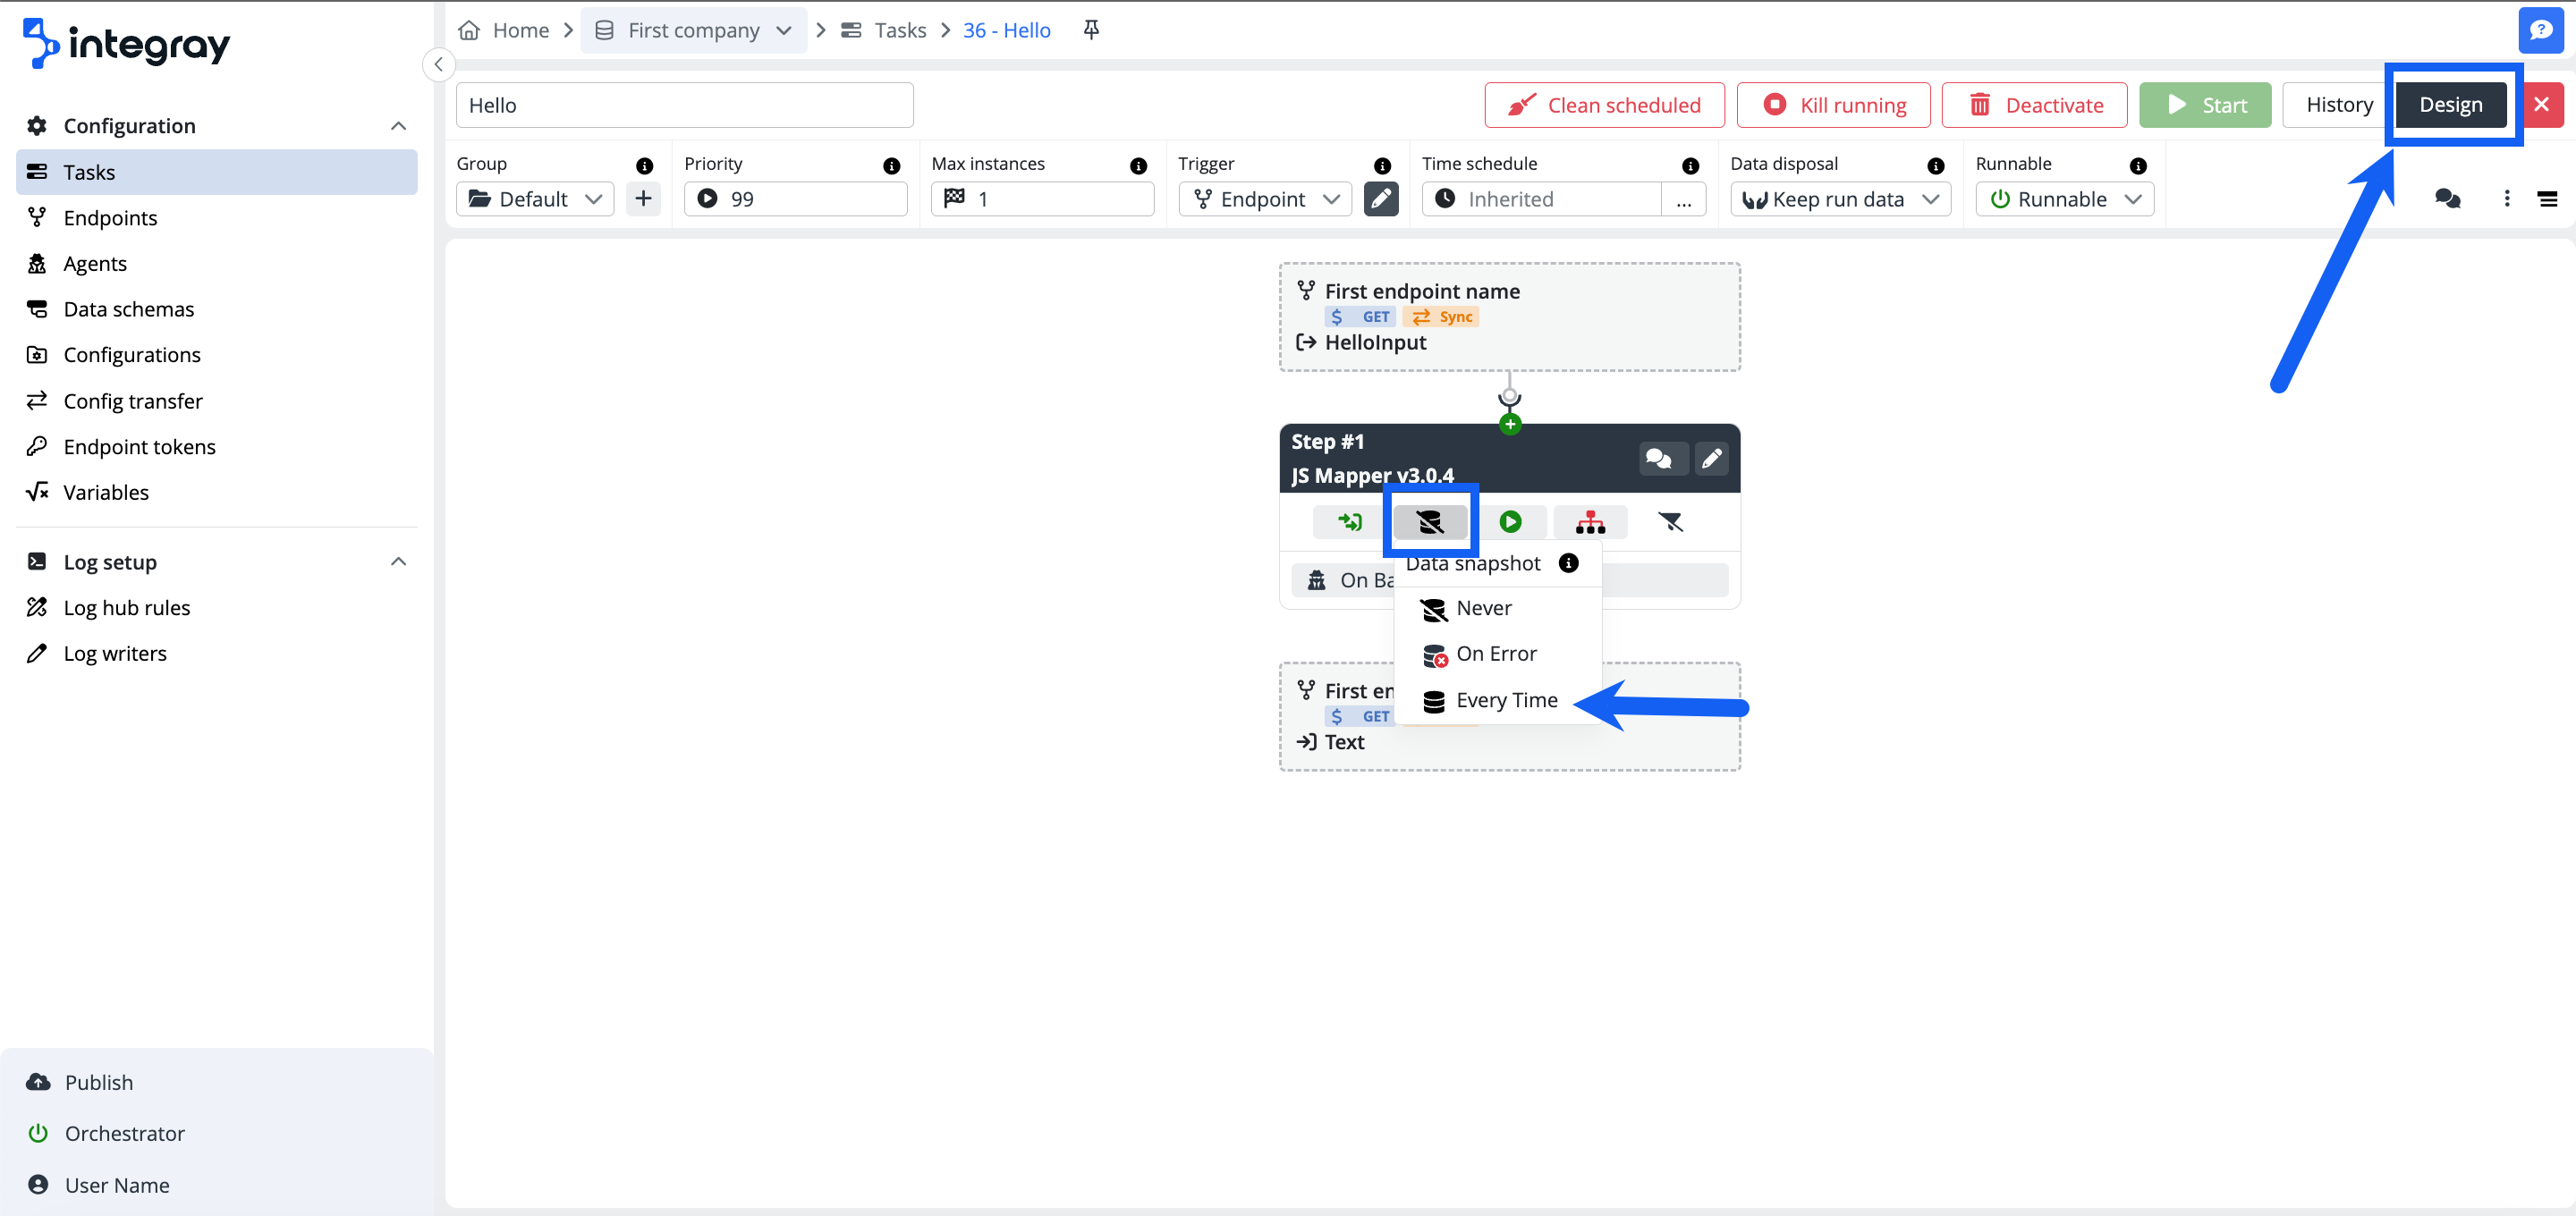
Task: Click the help chat icon in top-right corner
Action: point(2542,30)
